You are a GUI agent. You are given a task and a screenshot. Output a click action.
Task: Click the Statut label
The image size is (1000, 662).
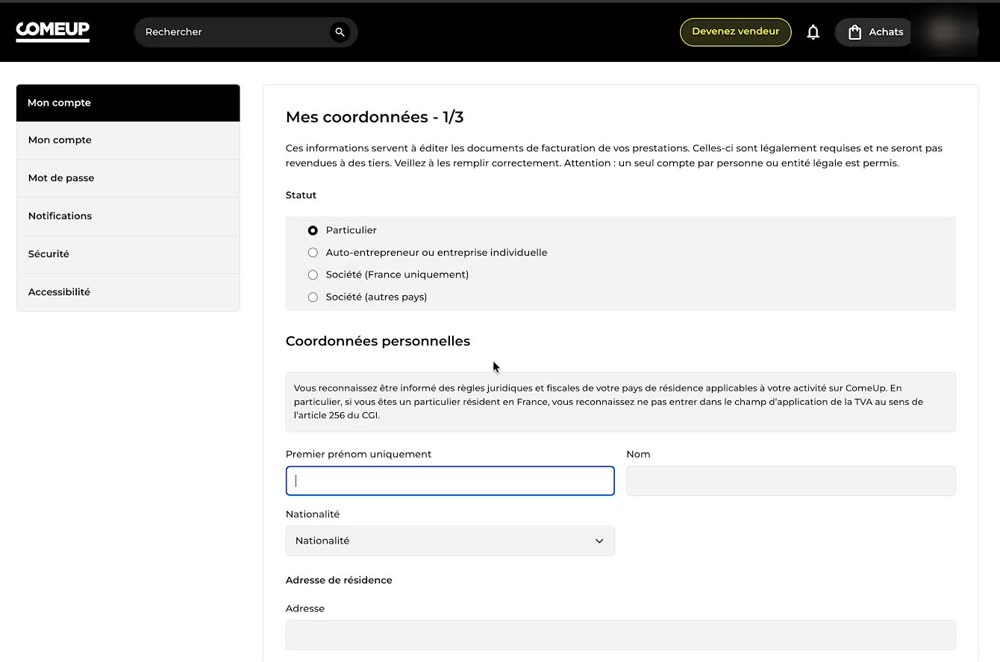pos(301,195)
